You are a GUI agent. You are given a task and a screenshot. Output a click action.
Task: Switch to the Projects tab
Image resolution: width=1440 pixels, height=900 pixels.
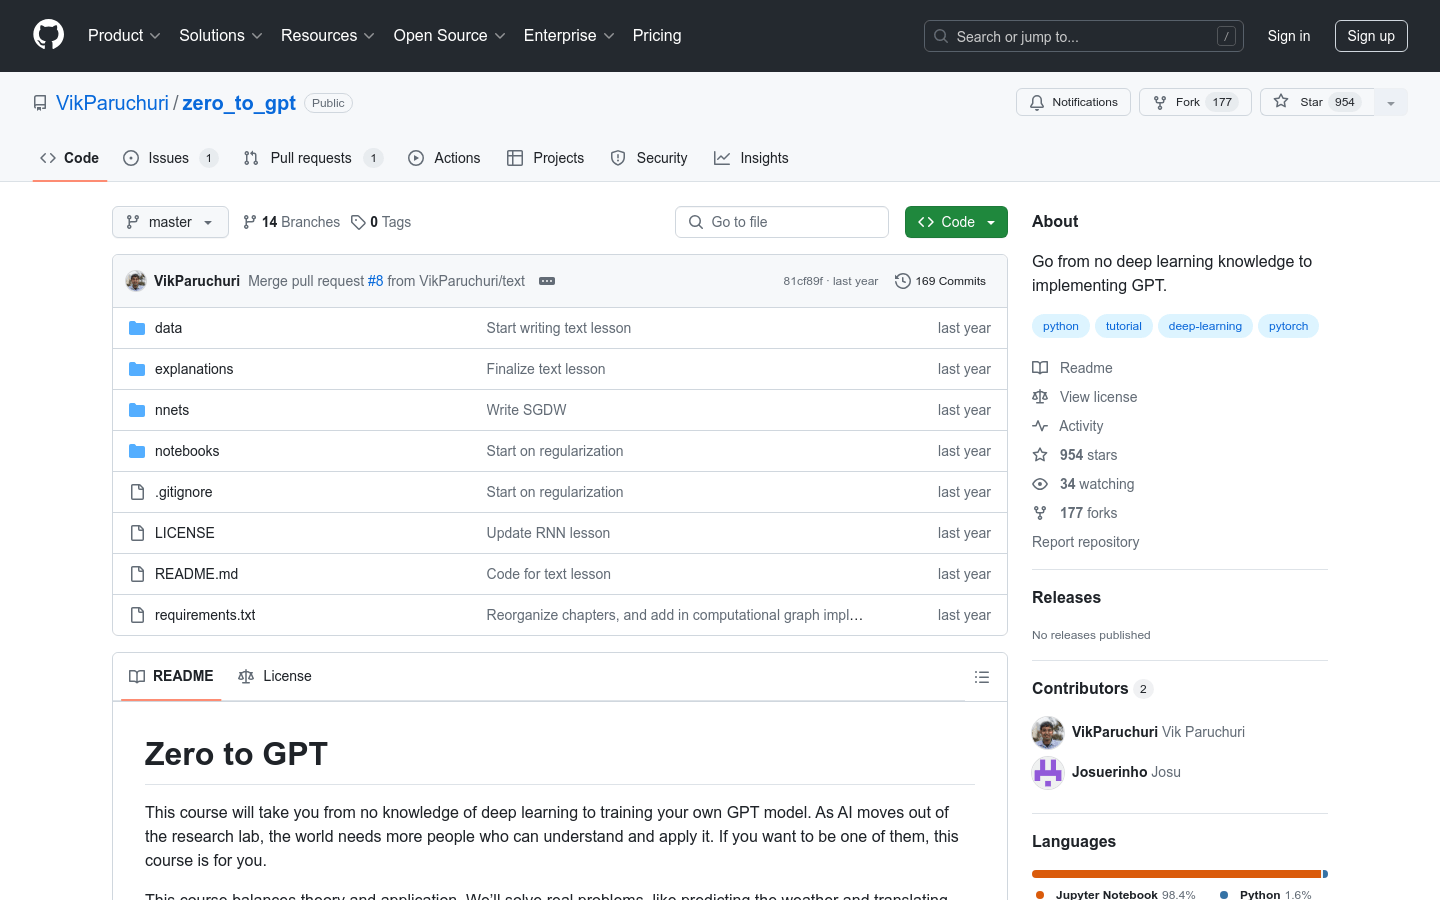(545, 158)
